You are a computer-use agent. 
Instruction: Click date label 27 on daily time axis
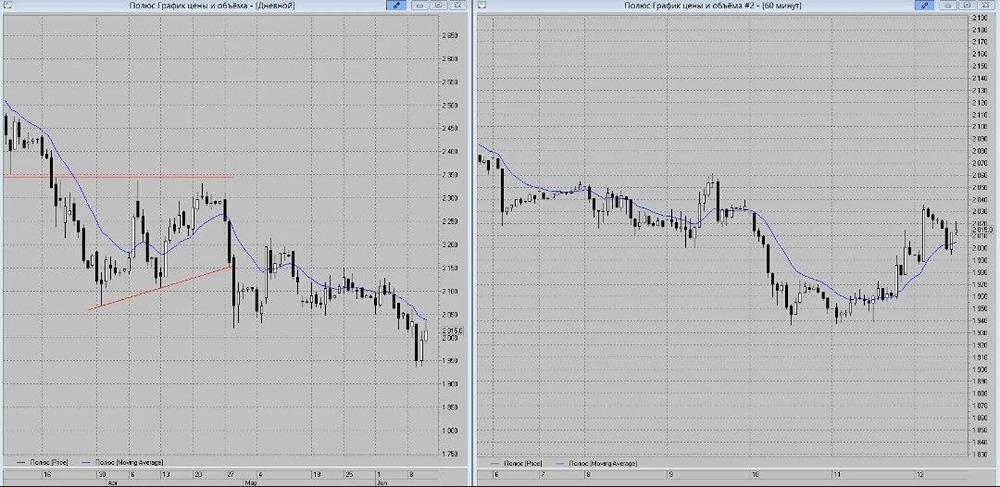230,475
